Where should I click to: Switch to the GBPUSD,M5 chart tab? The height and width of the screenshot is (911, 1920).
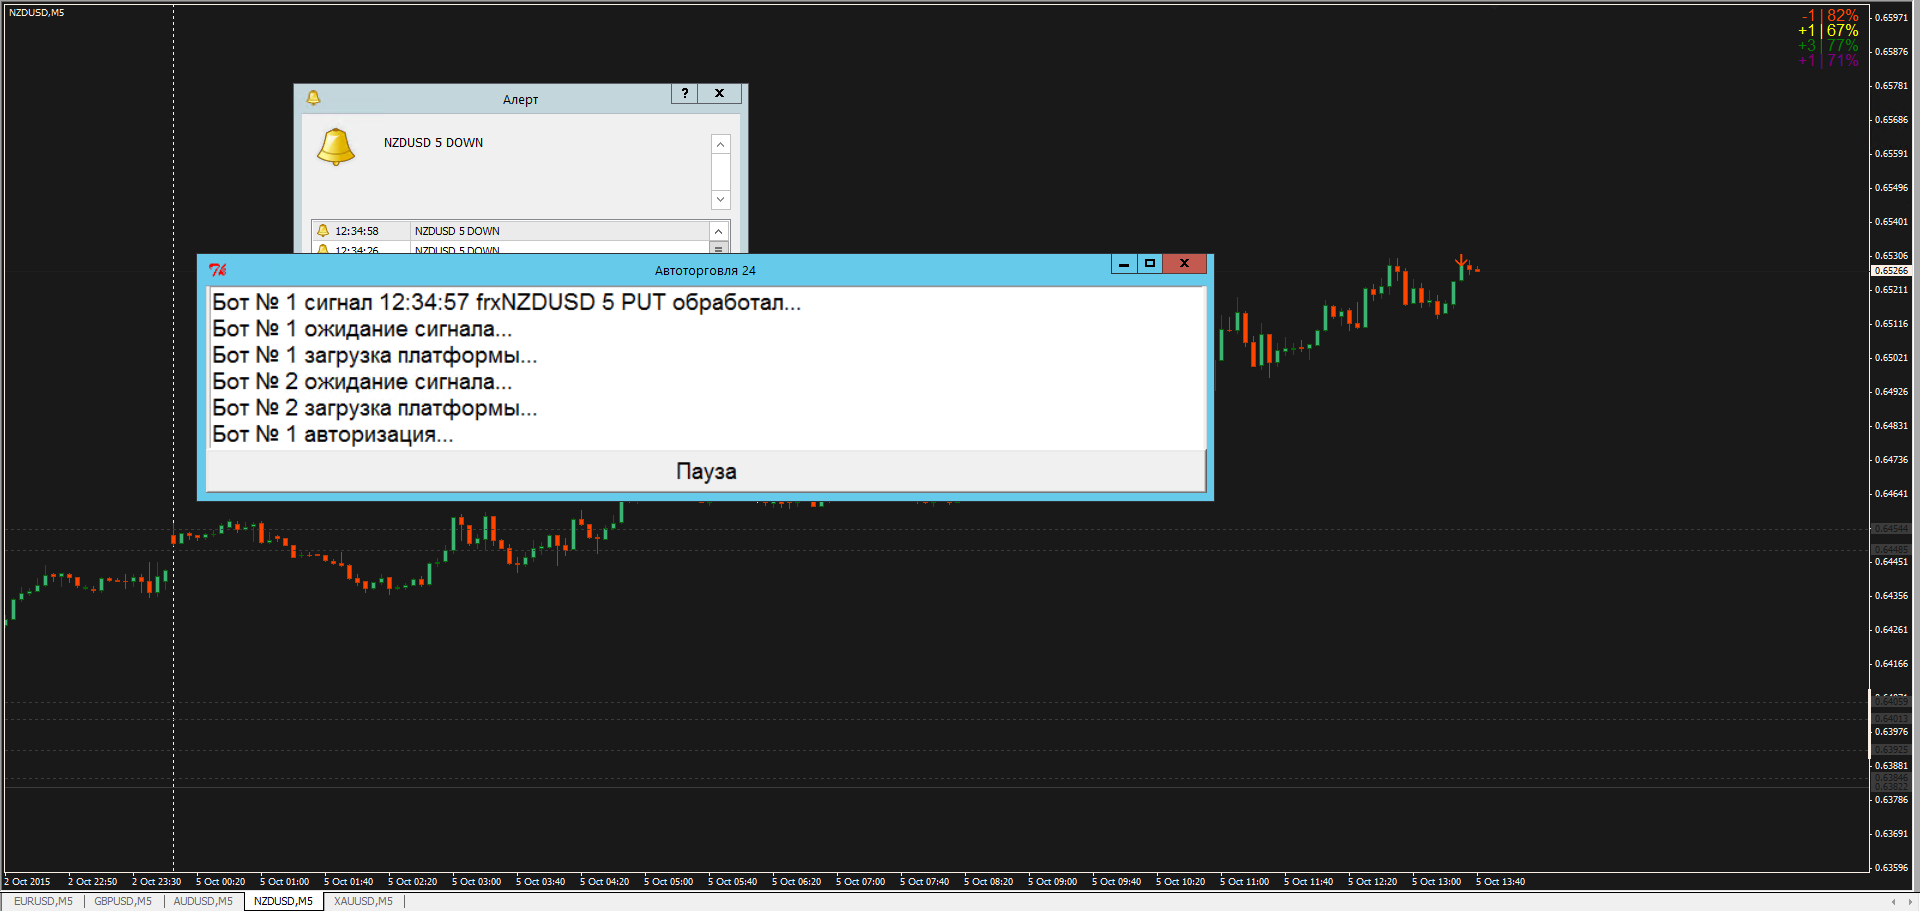tap(123, 901)
